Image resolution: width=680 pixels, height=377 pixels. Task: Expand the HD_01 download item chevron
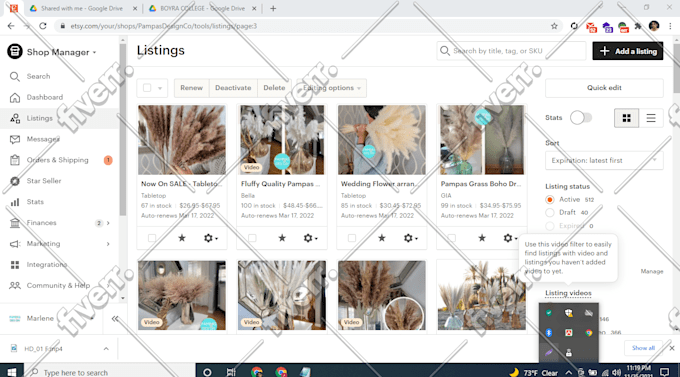click(x=106, y=349)
